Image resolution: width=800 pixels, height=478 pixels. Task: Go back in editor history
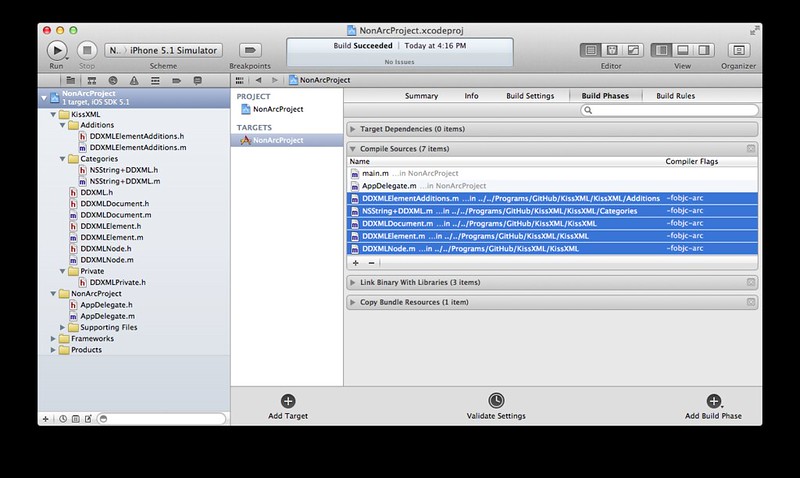259,80
